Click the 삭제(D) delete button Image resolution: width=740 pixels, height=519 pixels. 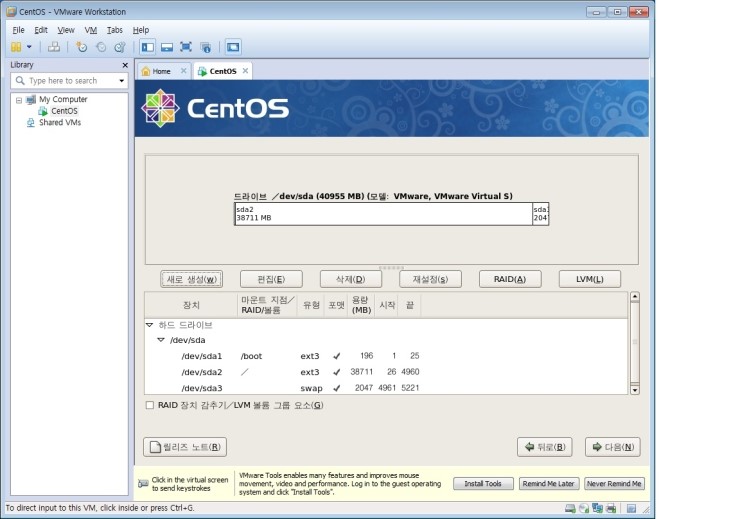click(351, 279)
